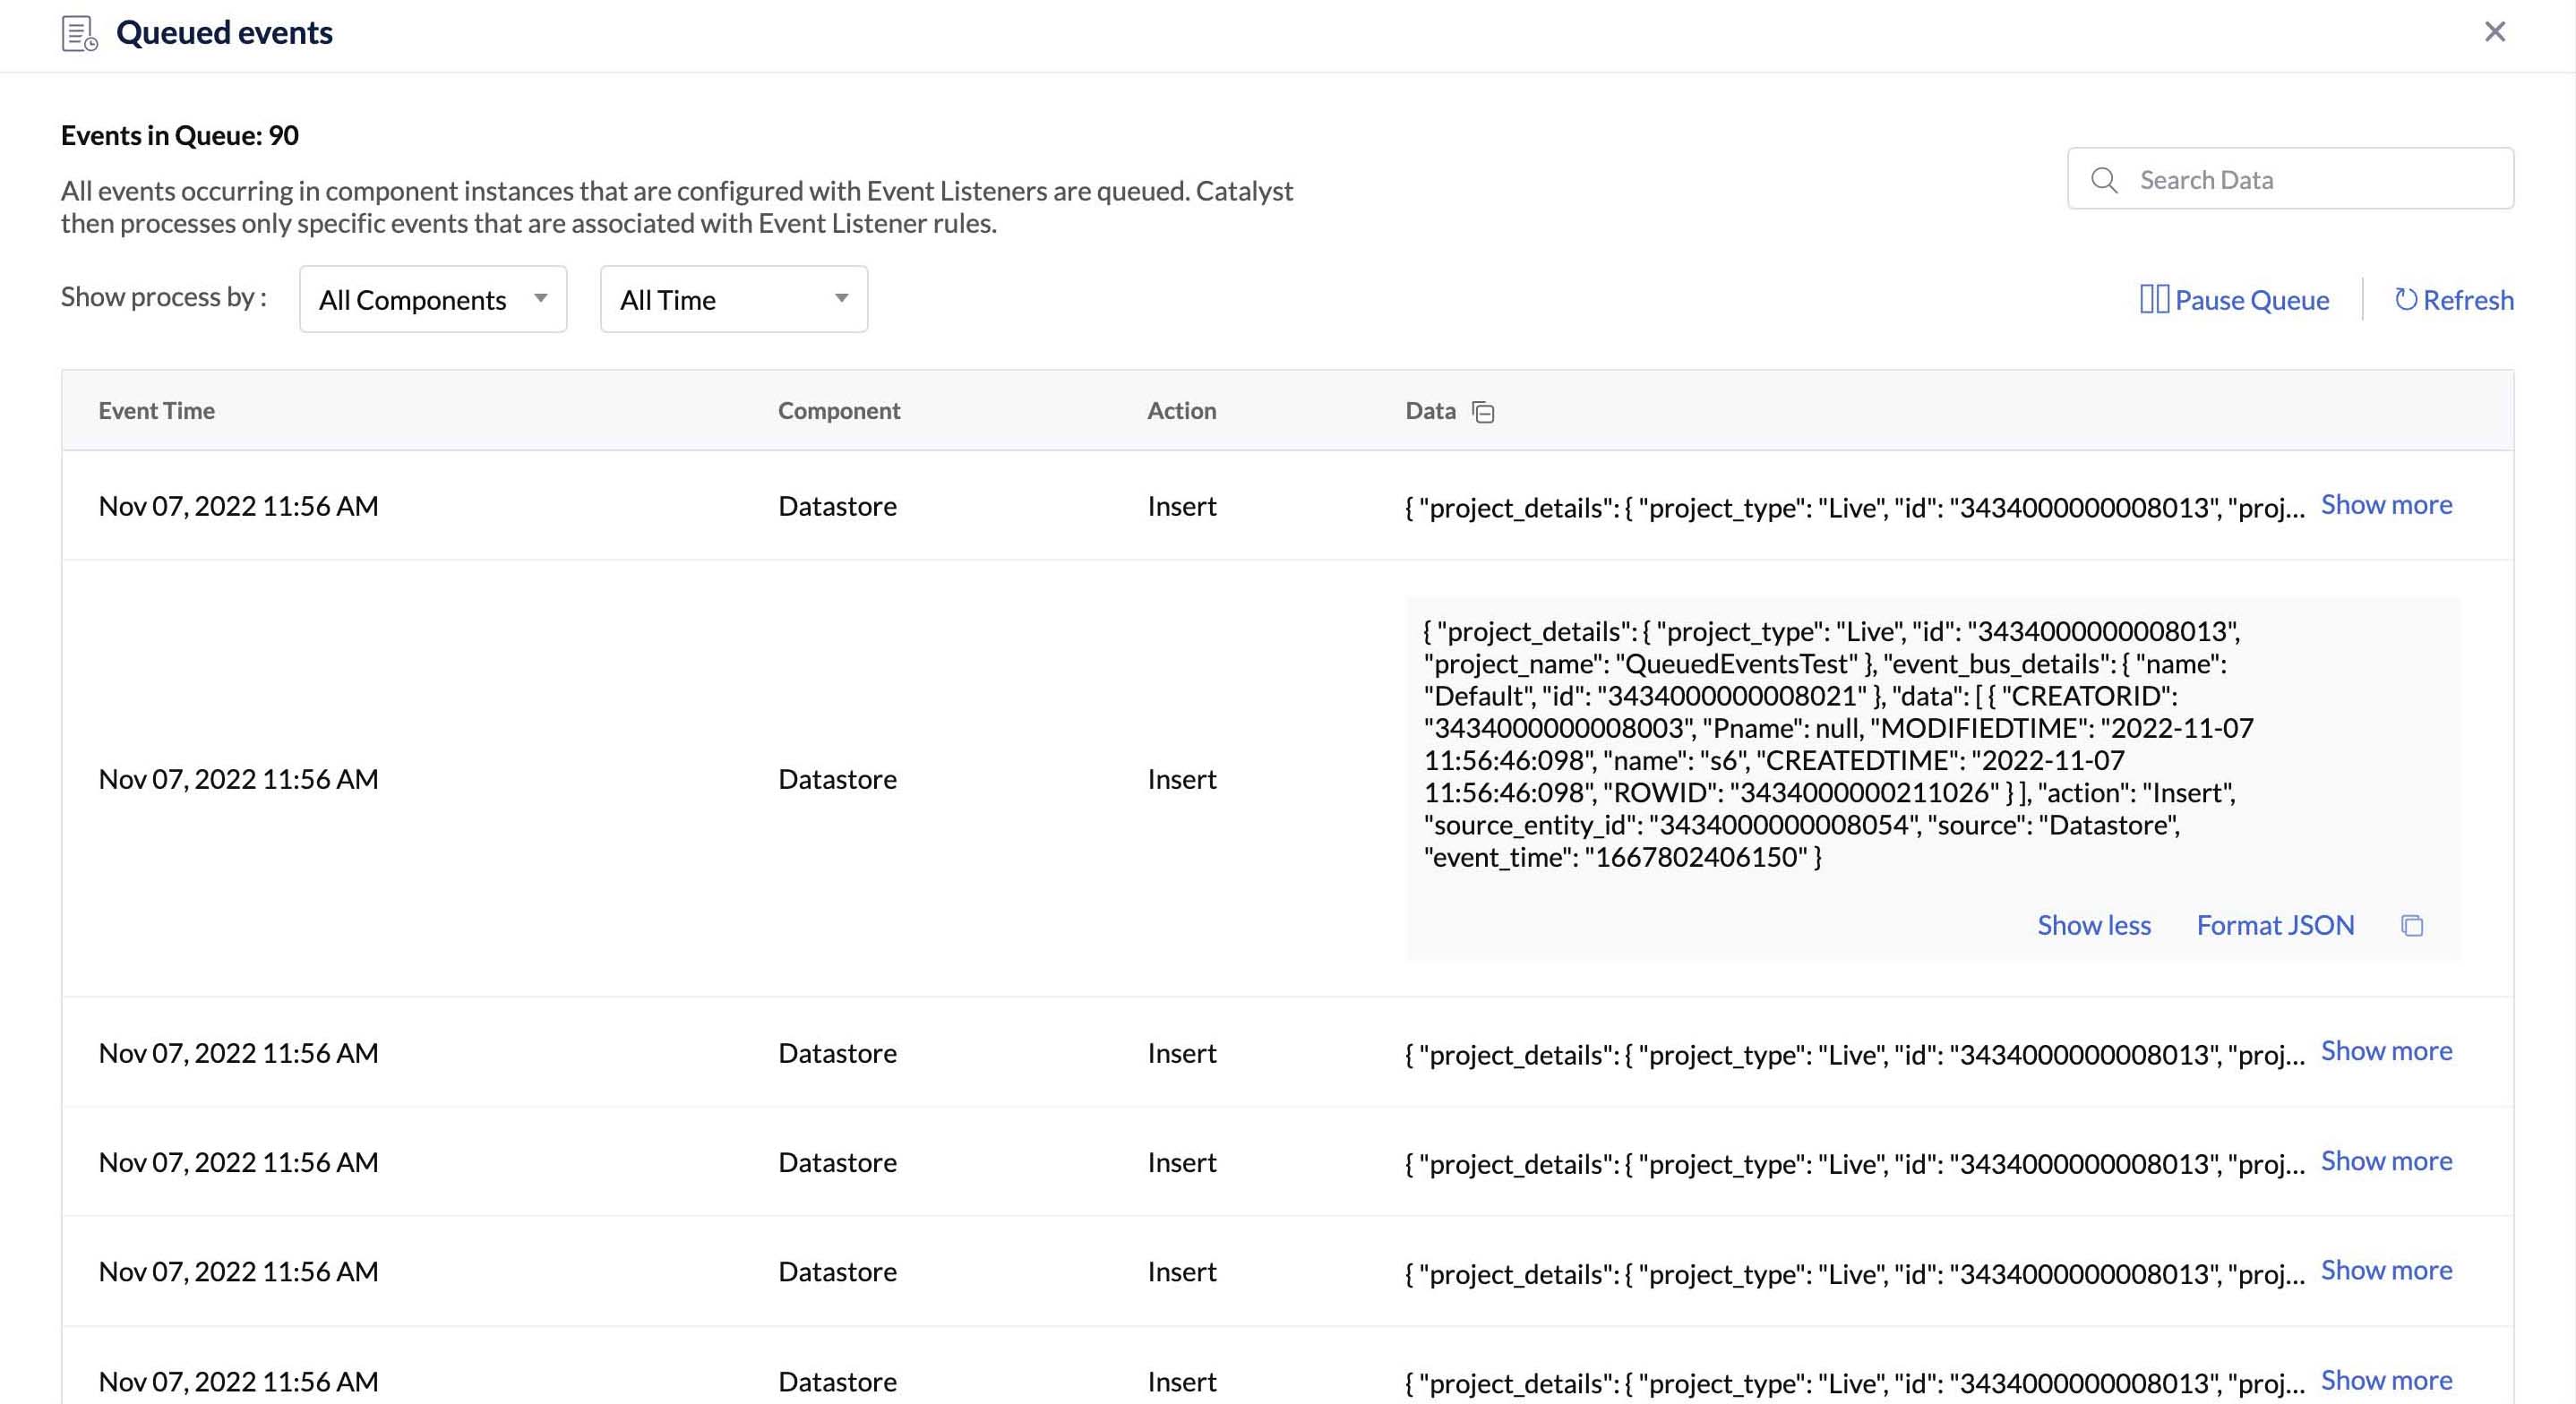Click Show more on third Datastore Insert row

(x=2388, y=1051)
